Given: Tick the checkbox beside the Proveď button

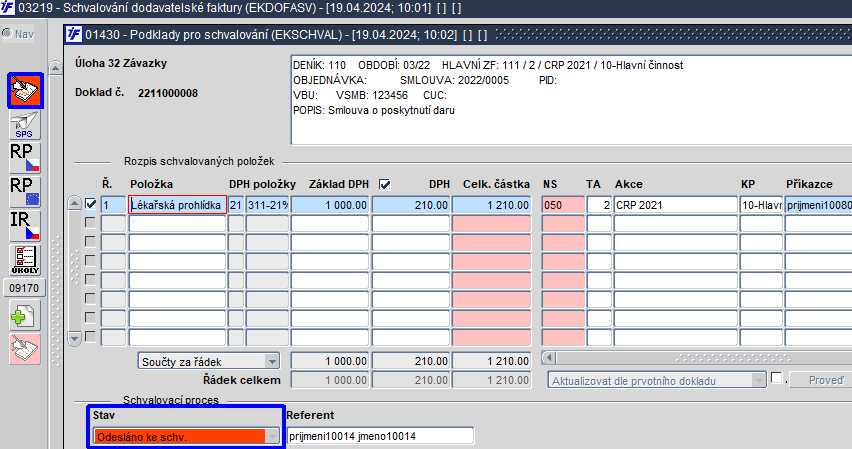Looking at the screenshot, I should tap(776, 378).
